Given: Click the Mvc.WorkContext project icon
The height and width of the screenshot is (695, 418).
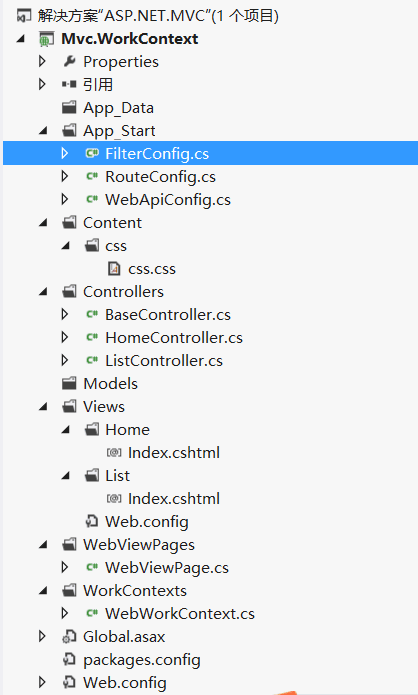Looking at the screenshot, I should coord(47,39).
